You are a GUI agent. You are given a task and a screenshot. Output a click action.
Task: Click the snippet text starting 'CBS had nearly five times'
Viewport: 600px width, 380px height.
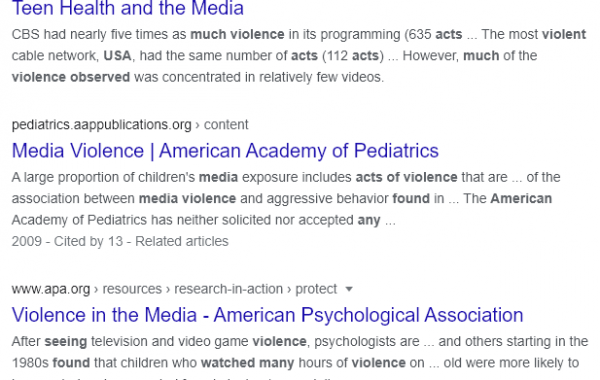click(x=298, y=55)
